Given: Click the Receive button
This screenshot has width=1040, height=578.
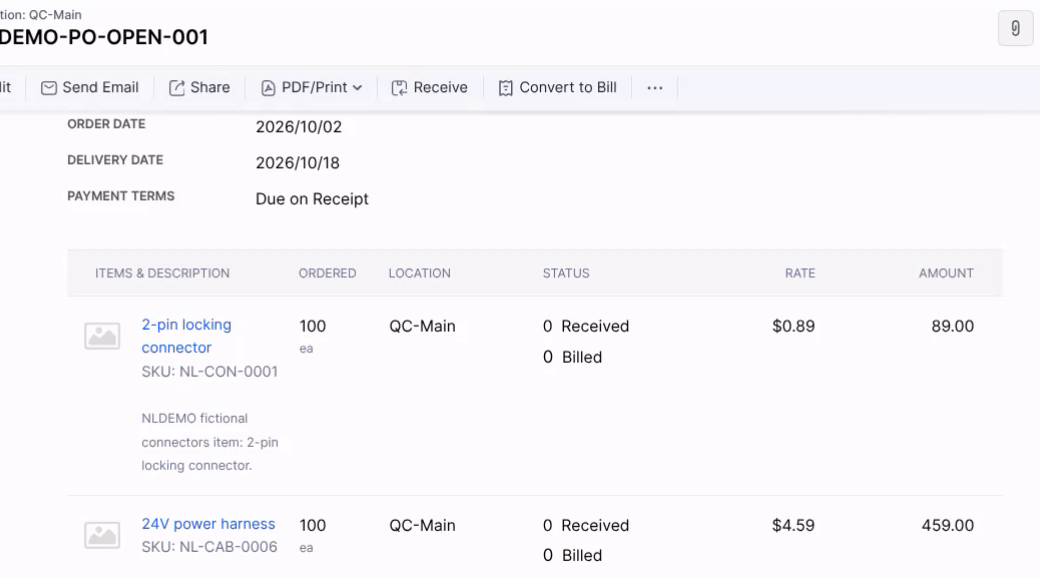Looking at the screenshot, I should (x=430, y=88).
